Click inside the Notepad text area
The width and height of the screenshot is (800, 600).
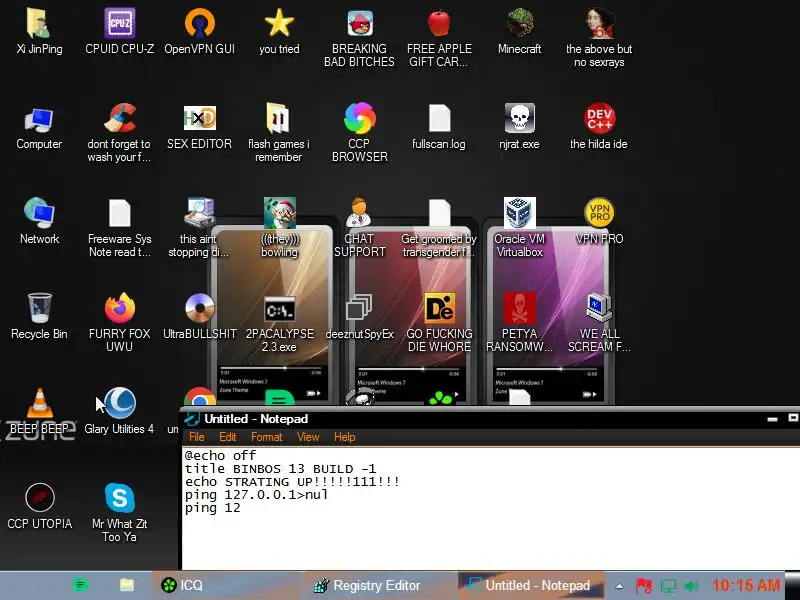coord(491,509)
